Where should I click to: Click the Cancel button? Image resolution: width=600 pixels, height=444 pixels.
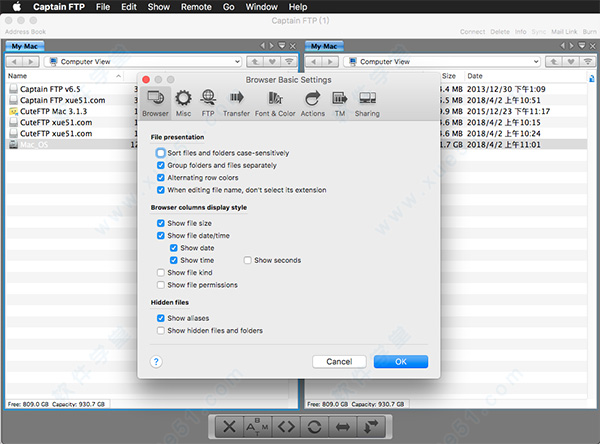339,362
